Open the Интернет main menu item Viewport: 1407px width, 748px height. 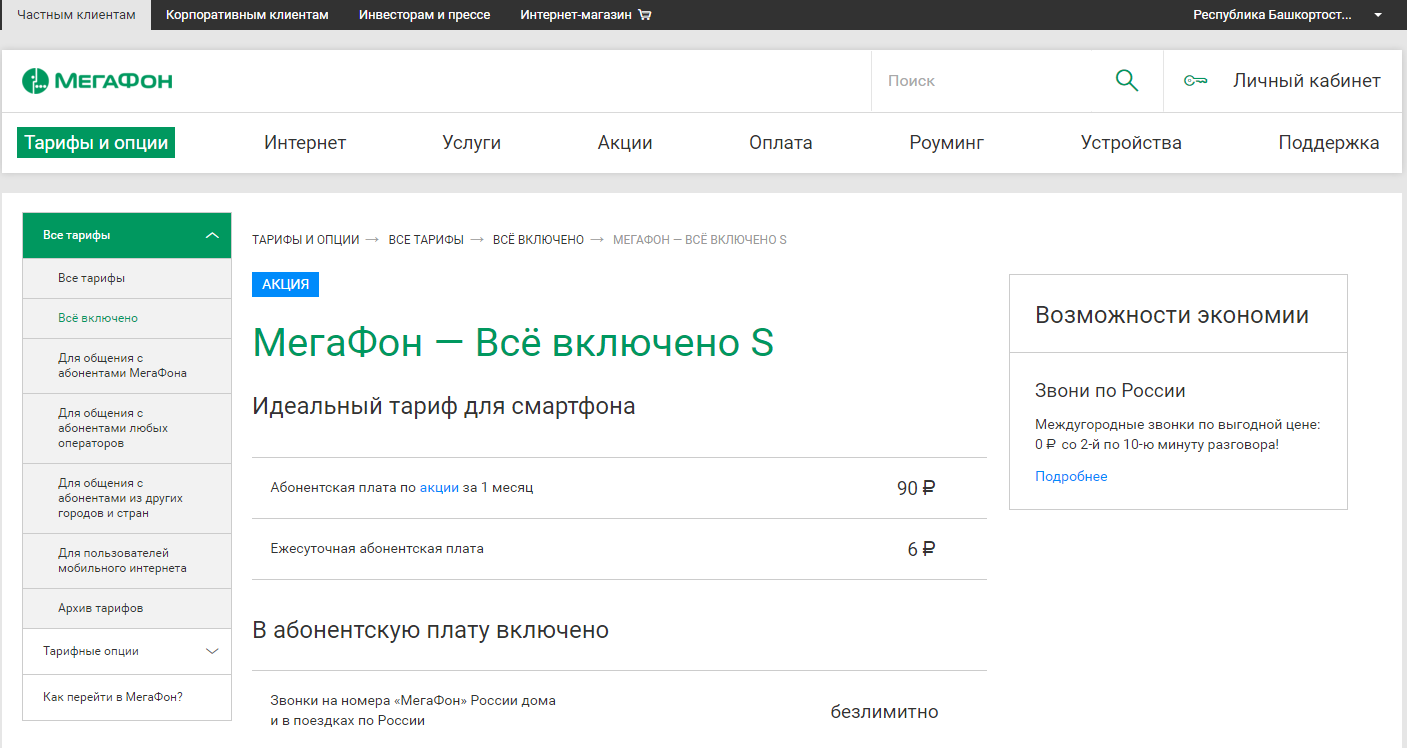pyautogui.click(x=305, y=143)
